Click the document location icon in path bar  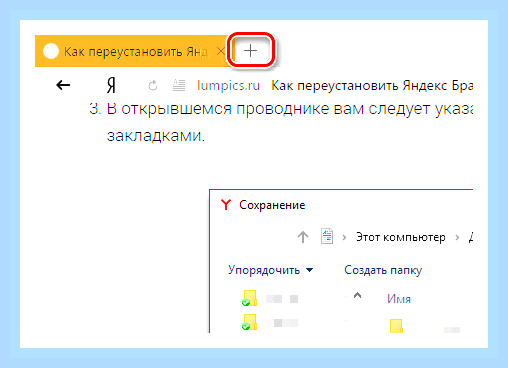click(x=327, y=236)
